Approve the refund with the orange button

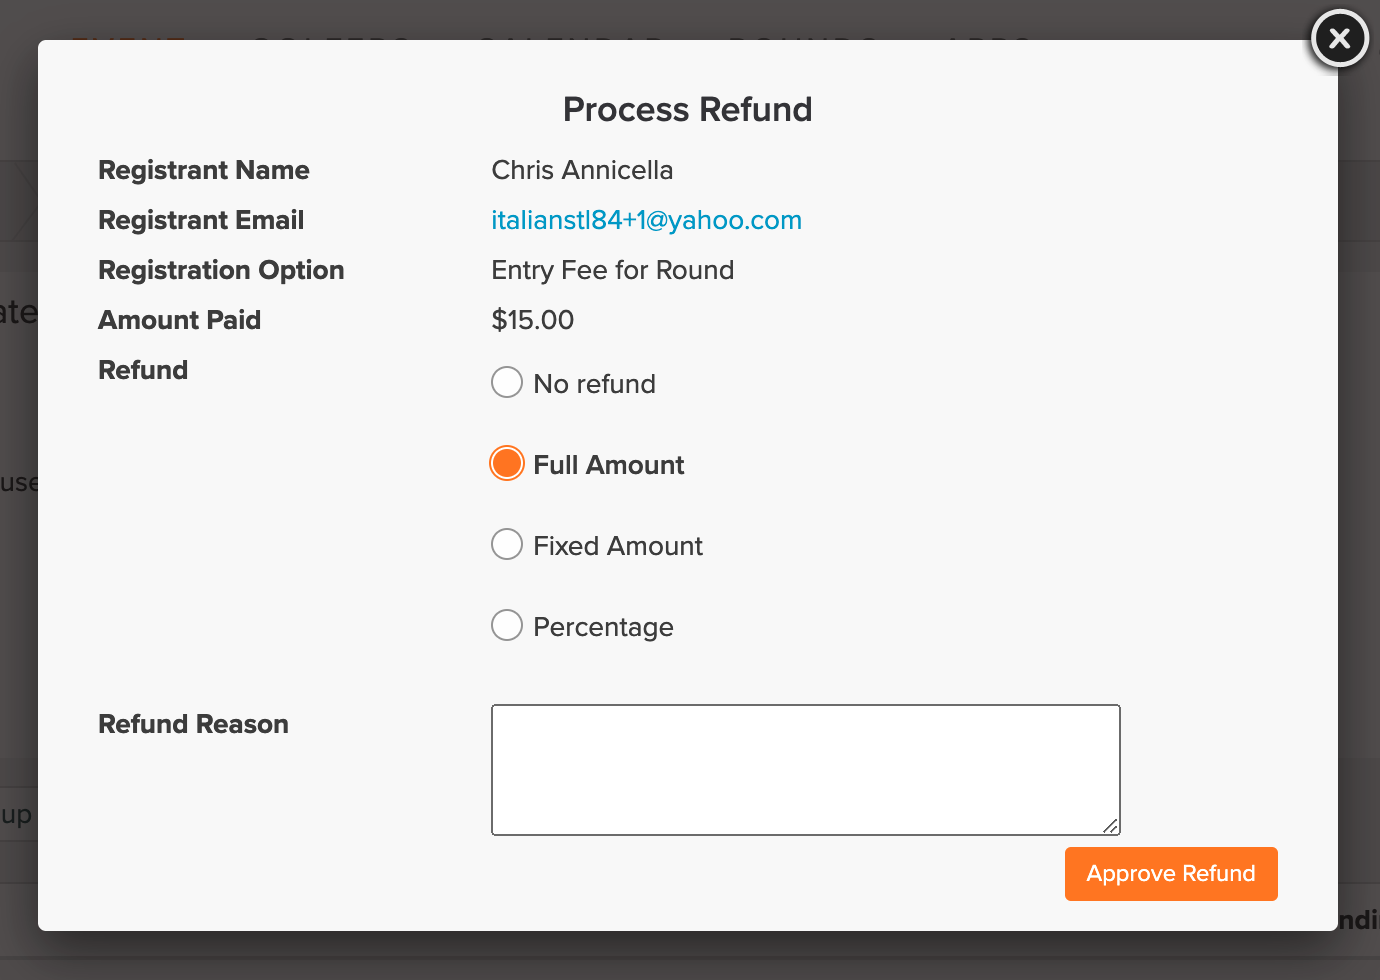click(1171, 874)
